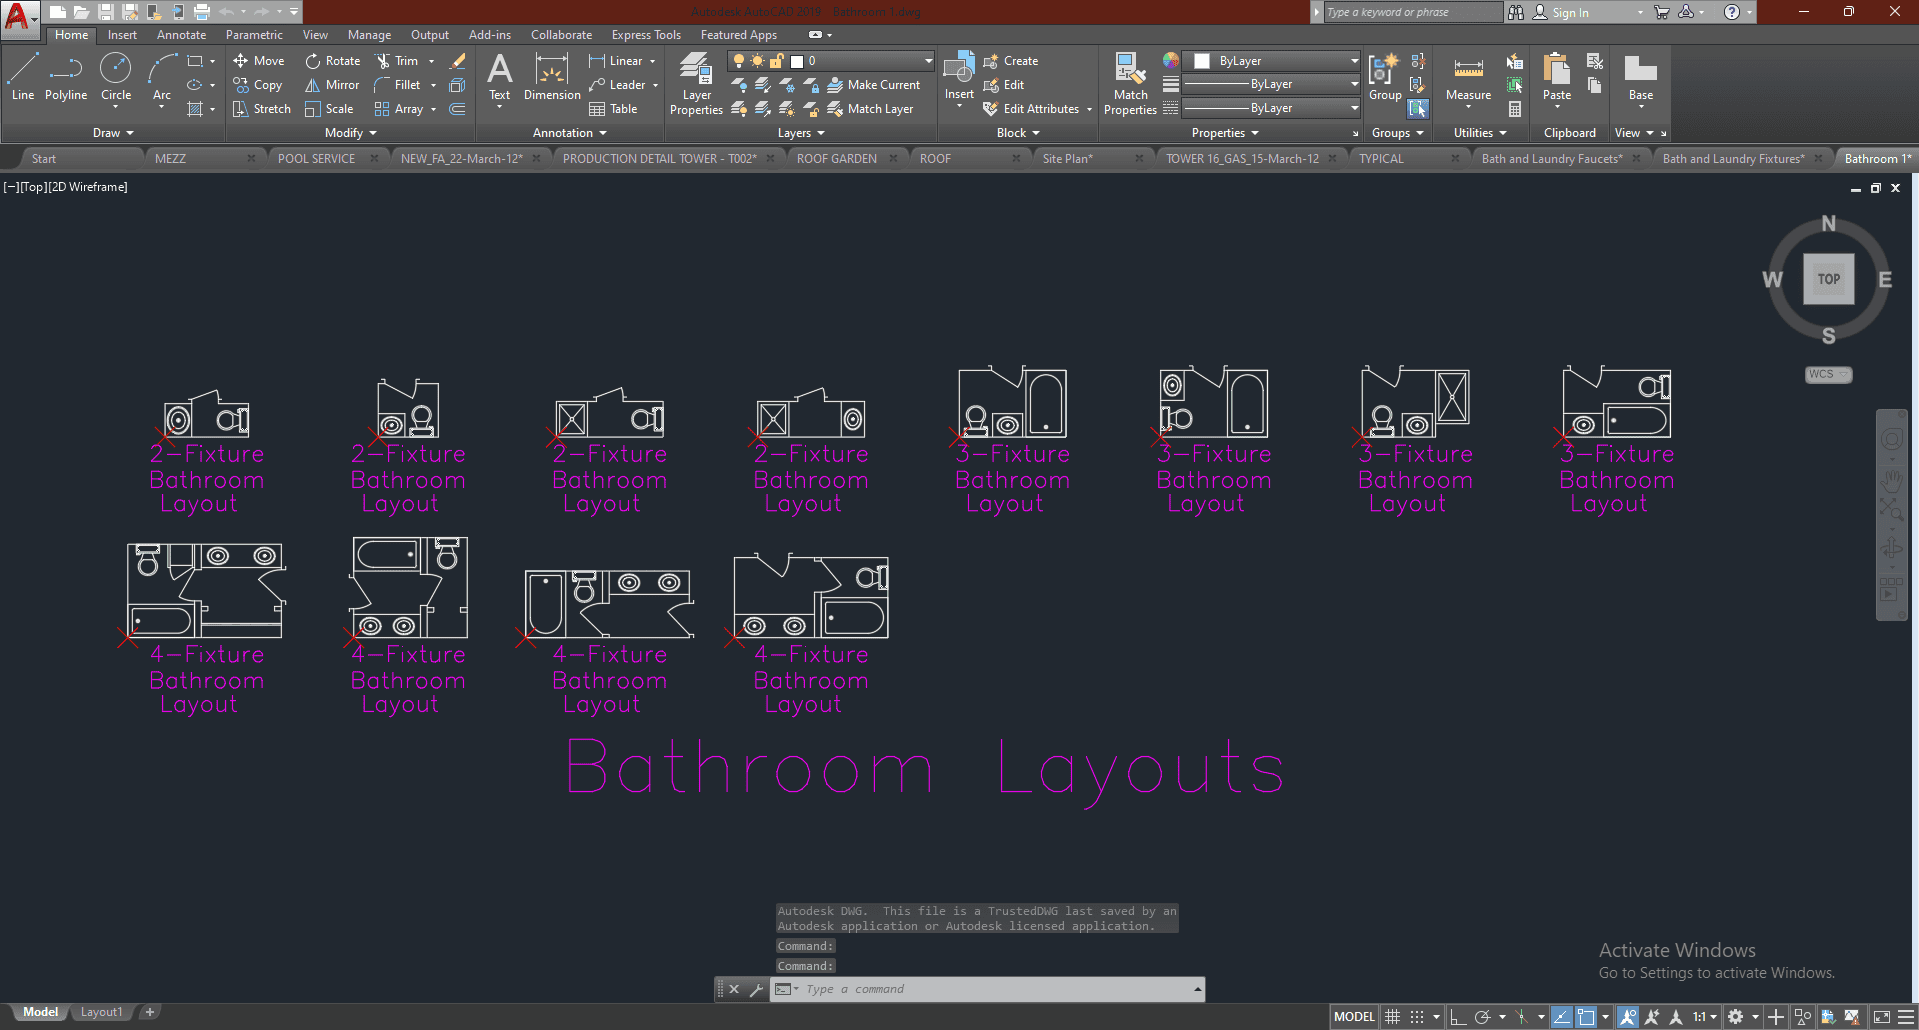Image resolution: width=1919 pixels, height=1030 pixels.
Task: Click the Mirror tool in Modify panel
Action: (x=332, y=85)
